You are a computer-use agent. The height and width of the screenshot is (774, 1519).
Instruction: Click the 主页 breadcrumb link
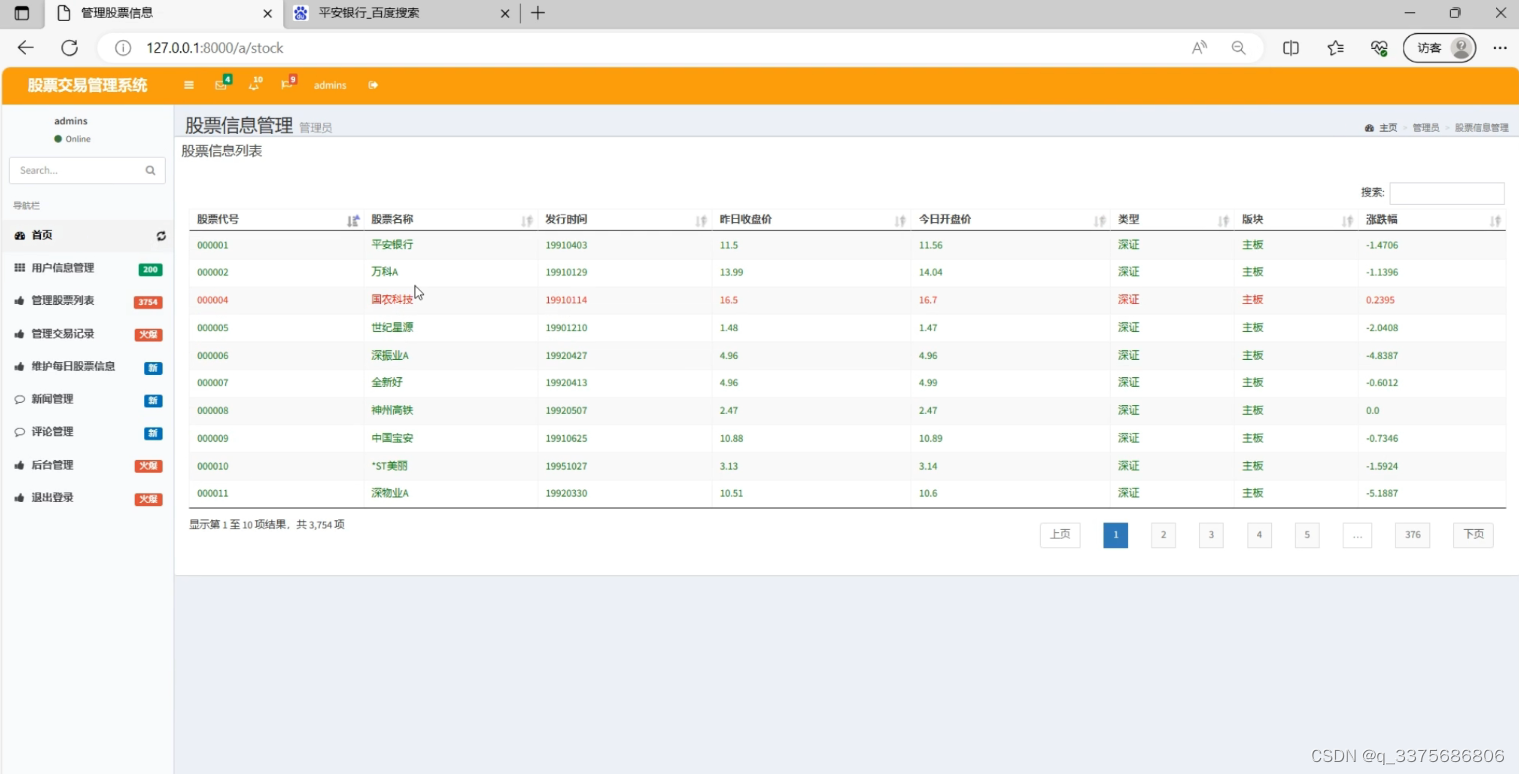(x=1388, y=128)
